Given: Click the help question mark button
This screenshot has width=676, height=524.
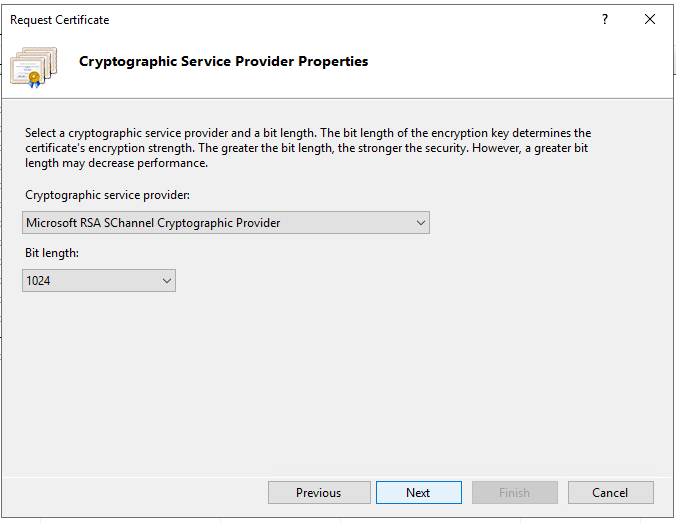Looking at the screenshot, I should click(605, 19).
